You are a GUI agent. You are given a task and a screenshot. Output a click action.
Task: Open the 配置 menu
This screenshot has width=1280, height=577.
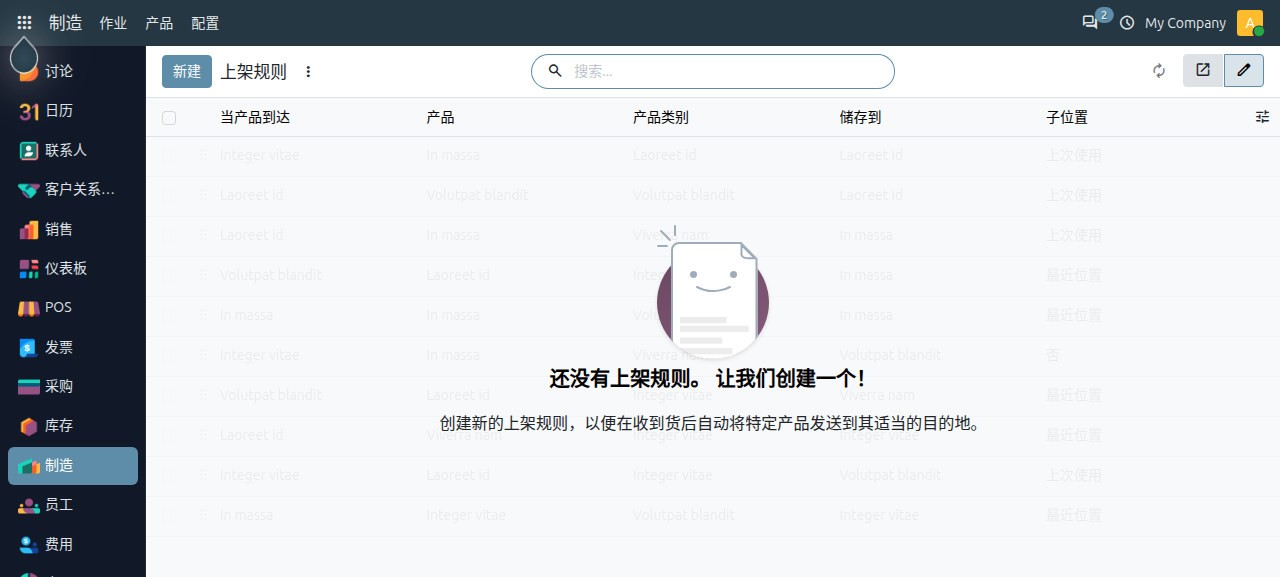(x=205, y=23)
